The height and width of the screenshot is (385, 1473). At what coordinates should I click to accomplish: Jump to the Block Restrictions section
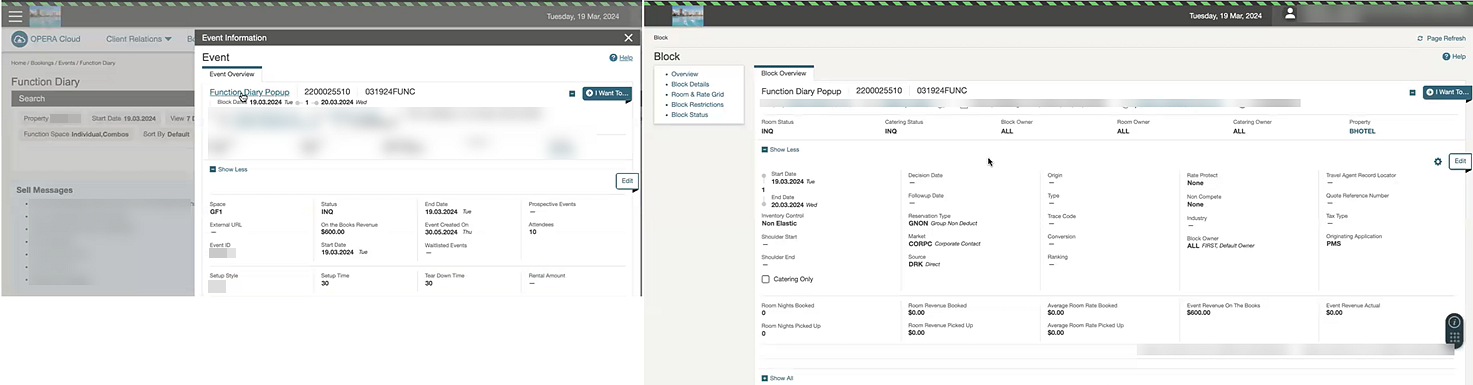697,104
